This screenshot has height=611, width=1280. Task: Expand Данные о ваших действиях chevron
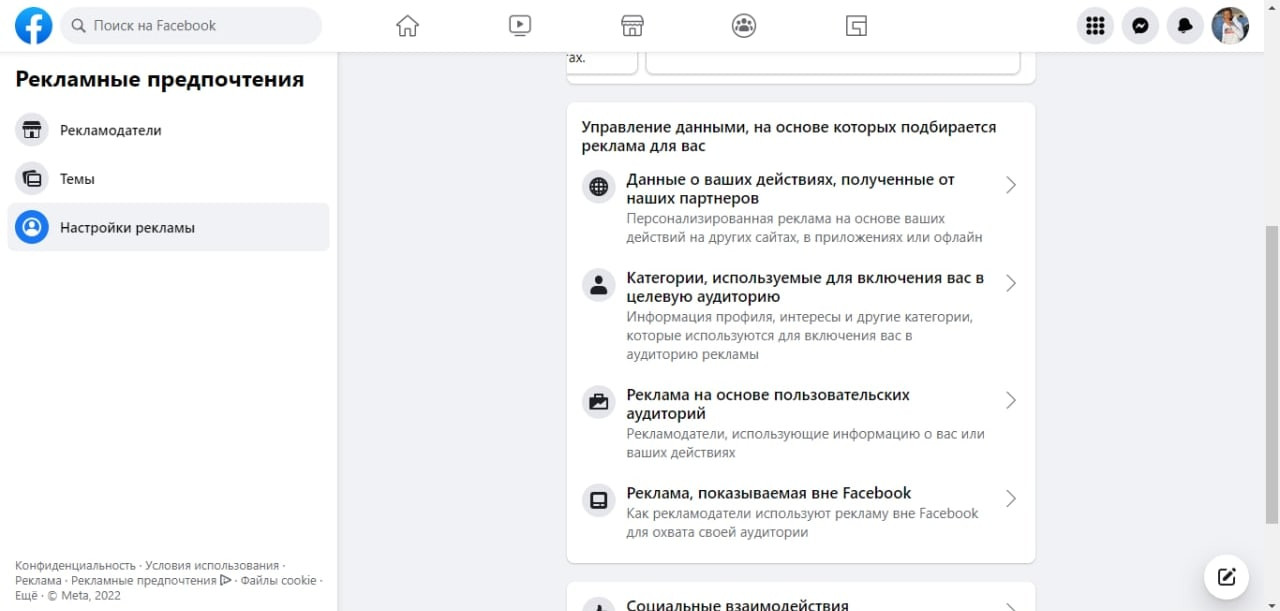tap(1011, 185)
